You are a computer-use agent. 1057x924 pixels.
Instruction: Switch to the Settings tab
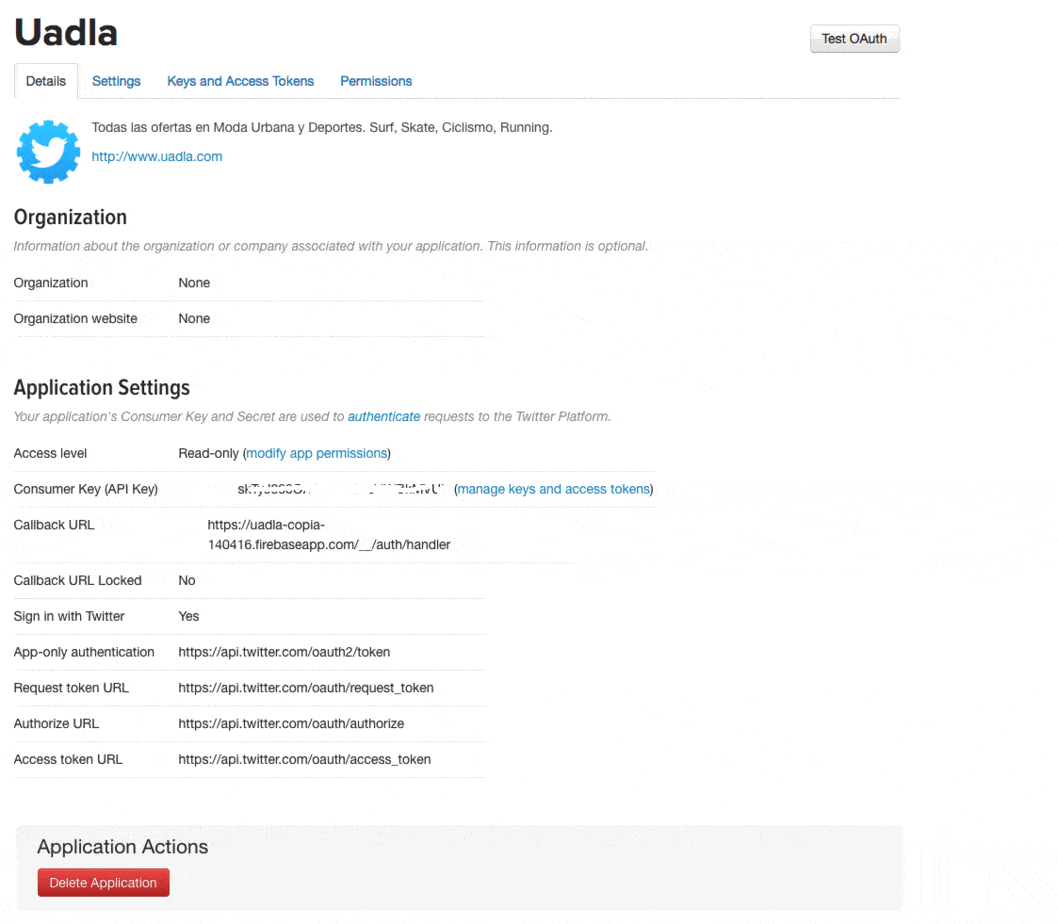(116, 81)
